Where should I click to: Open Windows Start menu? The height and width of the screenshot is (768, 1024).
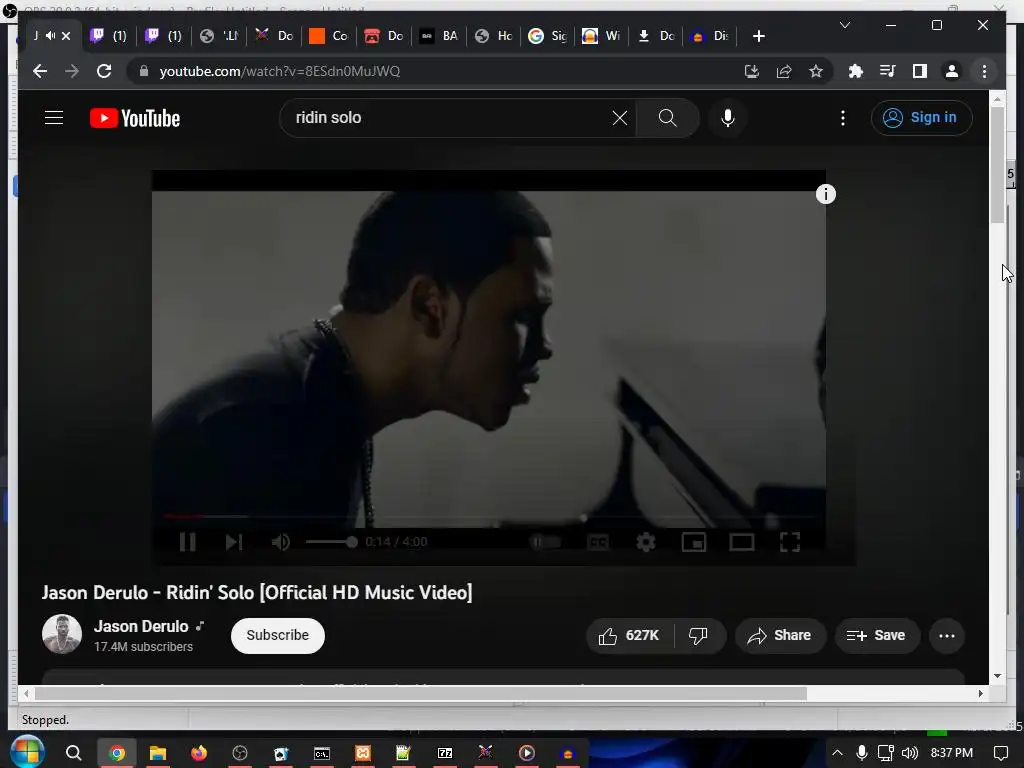[x=27, y=752]
